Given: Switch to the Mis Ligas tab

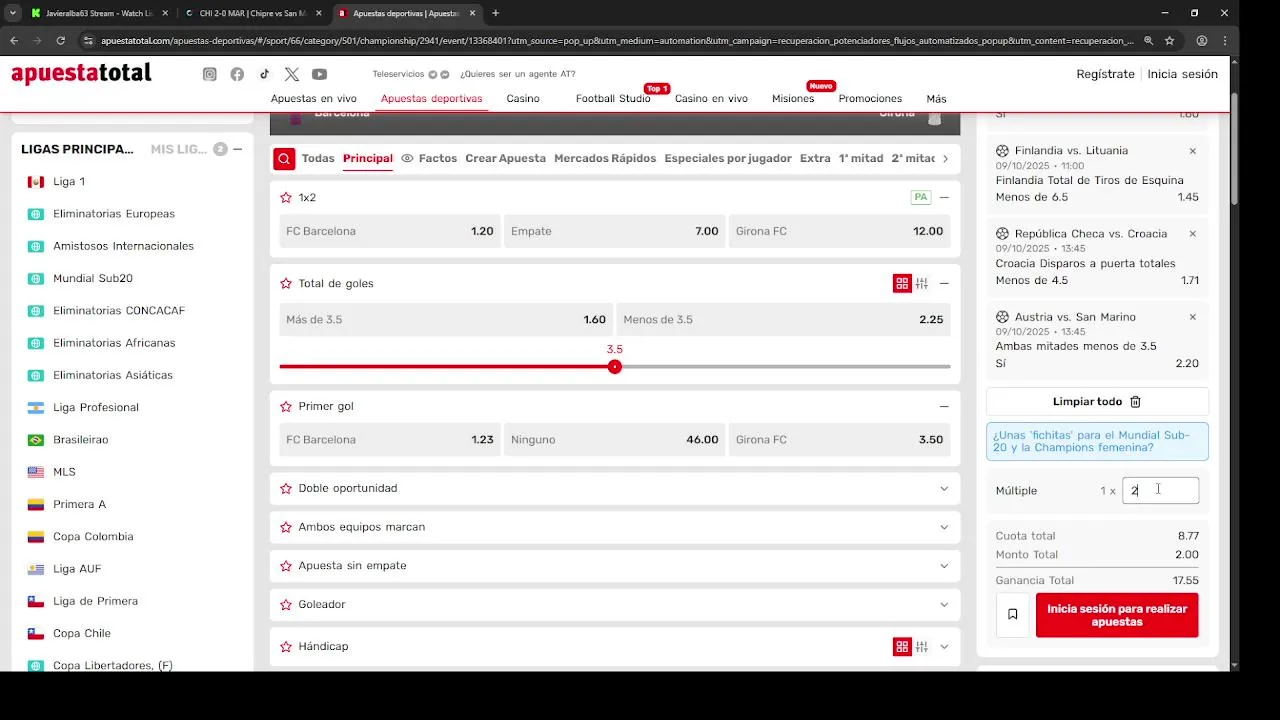Looking at the screenshot, I should pyautogui.click(x=179, y=149).
